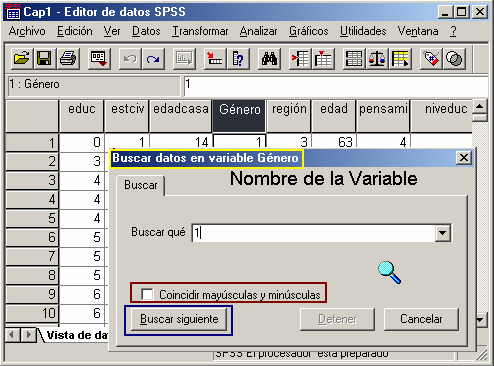494x366 pixels.
Task: Click into the Buscar qué text field
Action: (314, 233)
